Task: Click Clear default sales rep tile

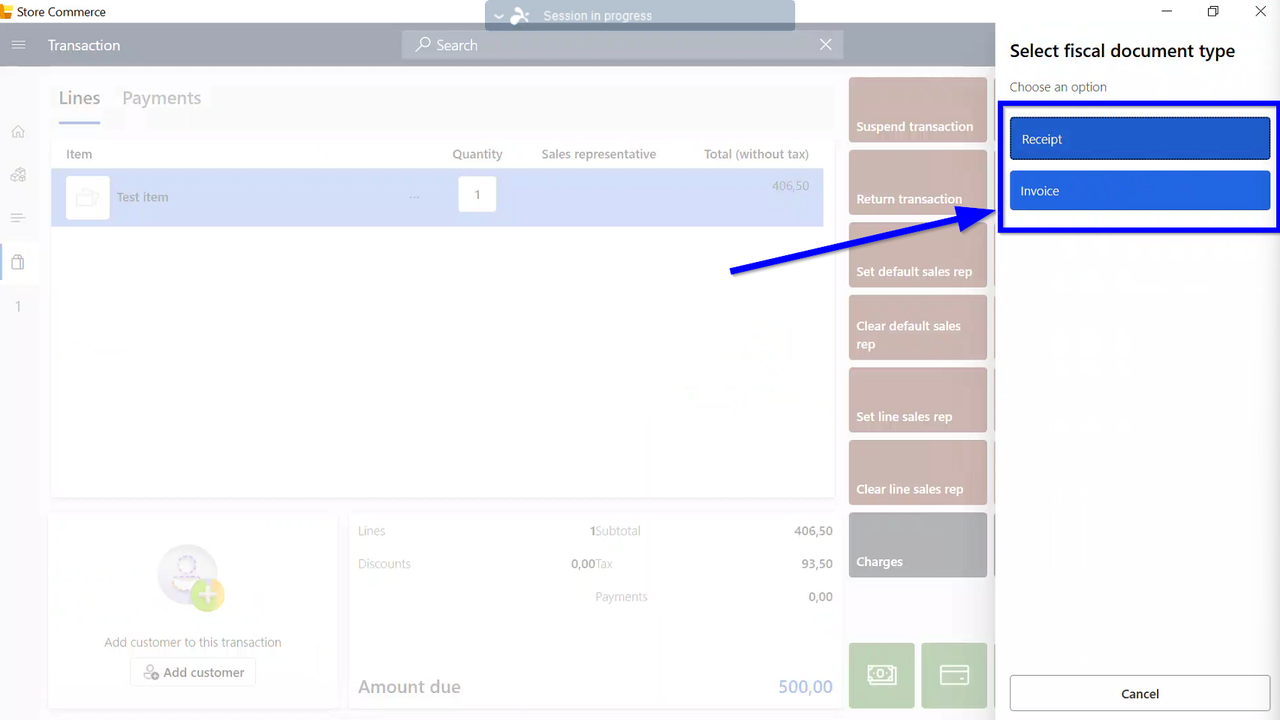Action: pyautogui.click(x=918, y=328)
